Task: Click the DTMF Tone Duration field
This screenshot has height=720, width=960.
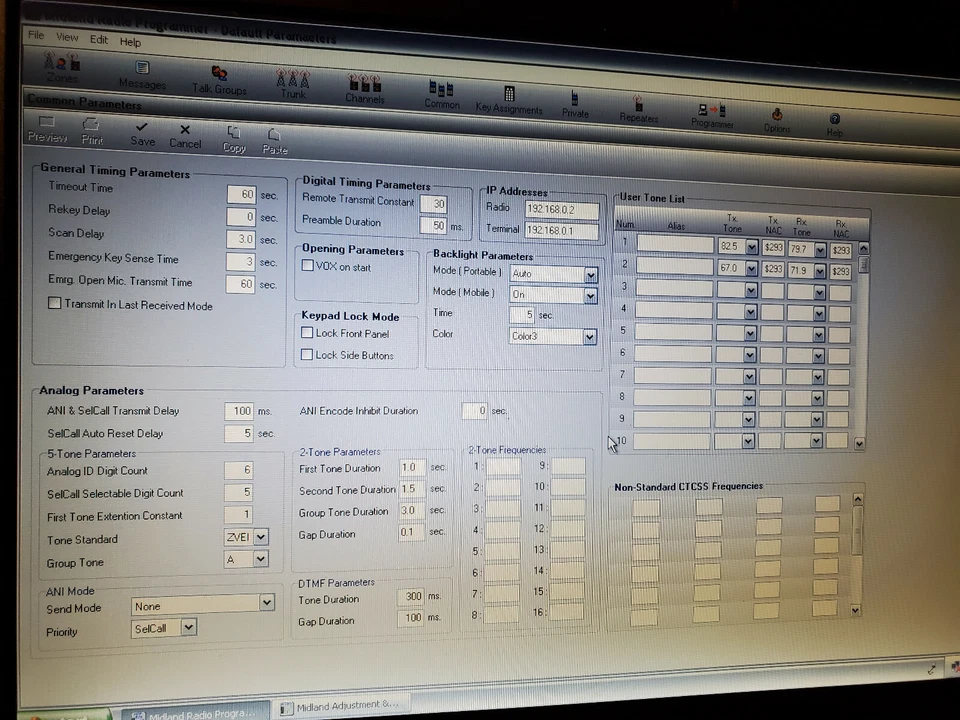Action: 410,596
